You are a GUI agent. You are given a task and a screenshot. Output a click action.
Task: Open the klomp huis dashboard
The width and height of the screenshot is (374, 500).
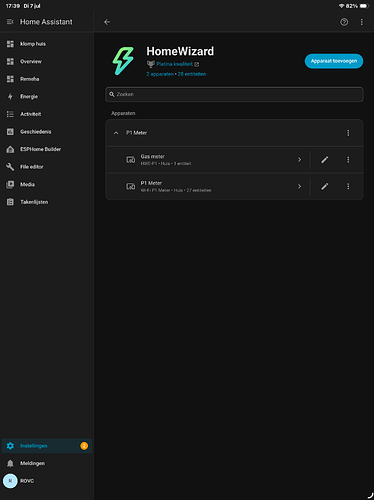pyautogui.click(x=47, y=44)
